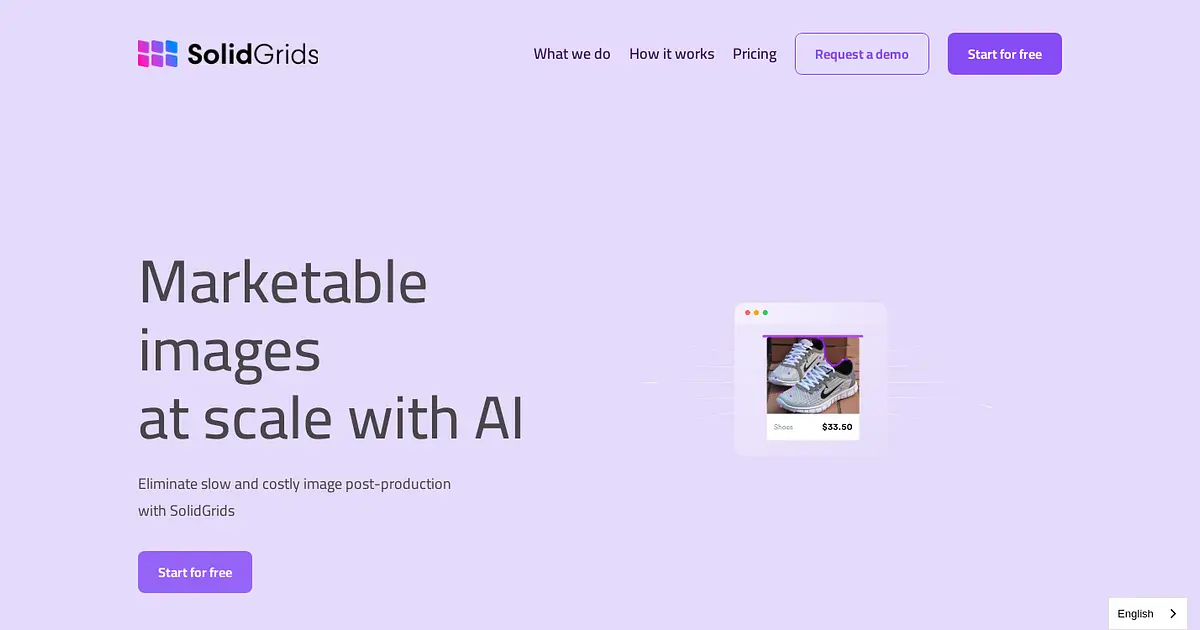Expand the chevron arrow beside English
Image resolution: width=1200 pixels, height=630 pixels.
tap(1173, 614)
